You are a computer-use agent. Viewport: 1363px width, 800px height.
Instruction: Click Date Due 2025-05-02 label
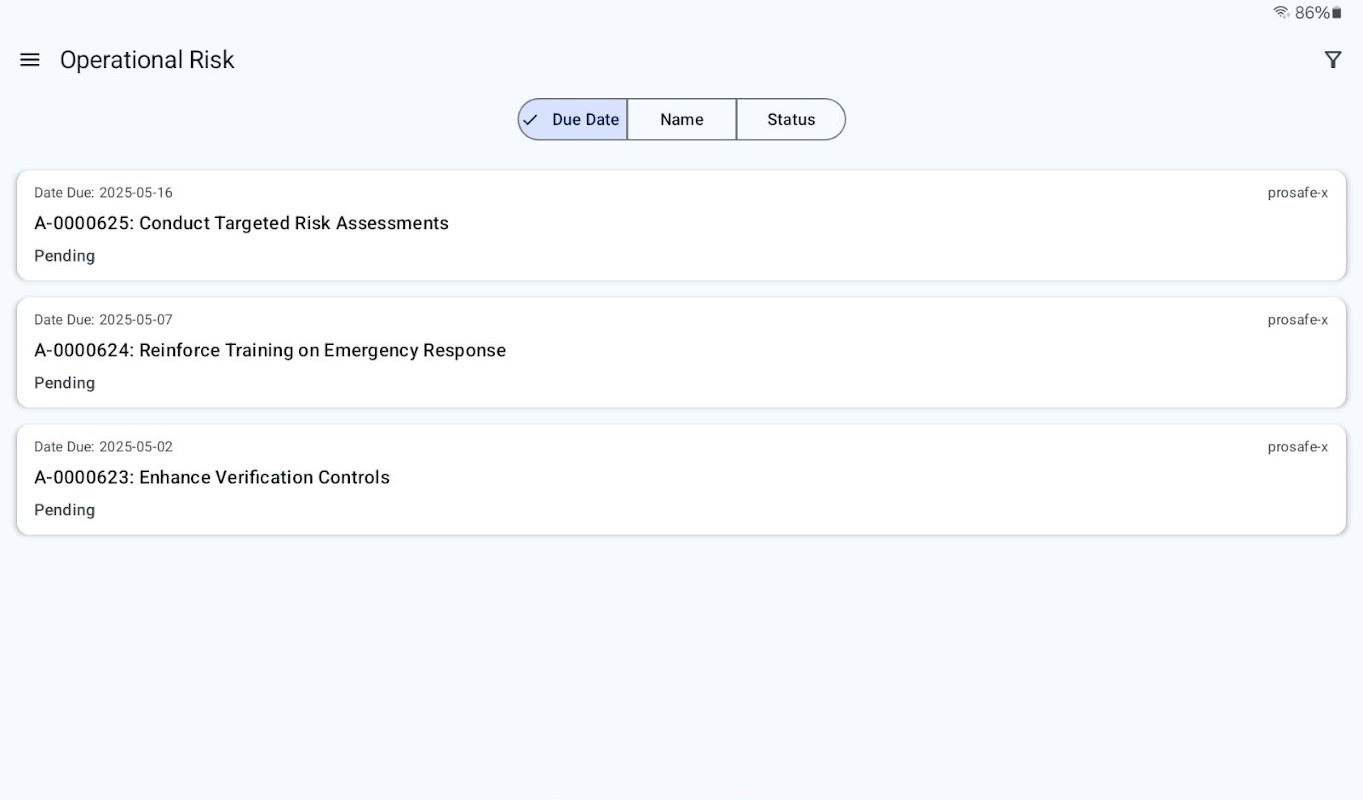pos(103,447)
